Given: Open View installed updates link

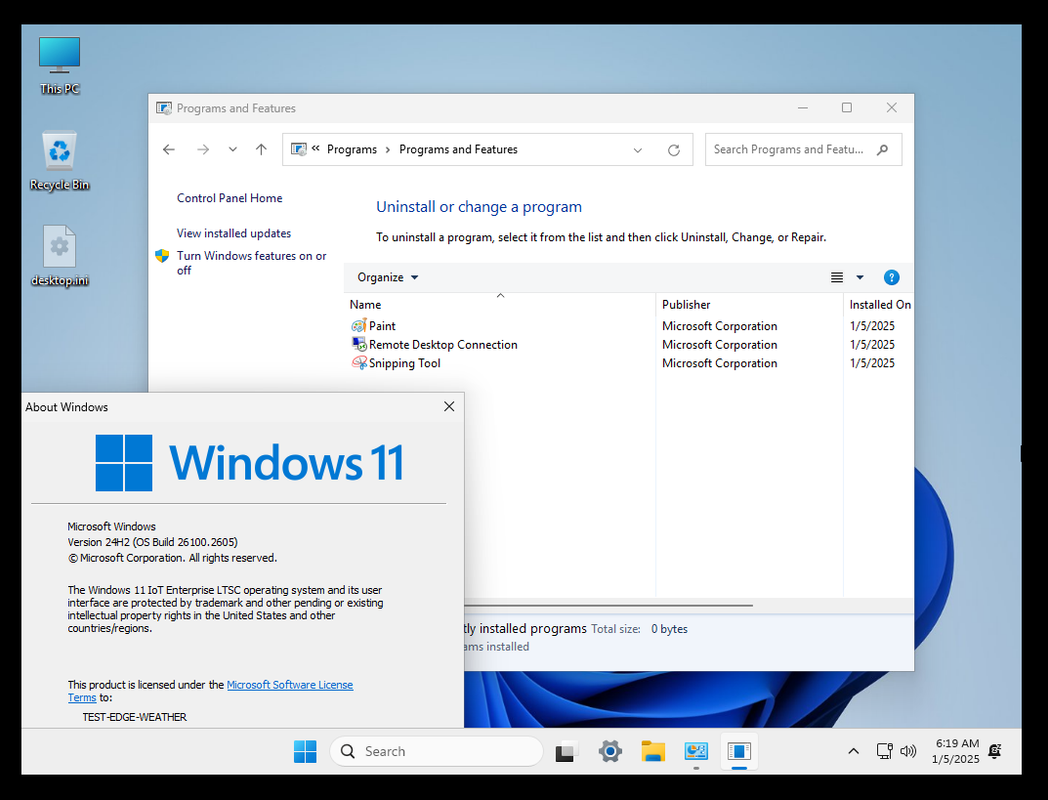Looking at the screenshot, I should pyautogui.click(x=234, y=233).
